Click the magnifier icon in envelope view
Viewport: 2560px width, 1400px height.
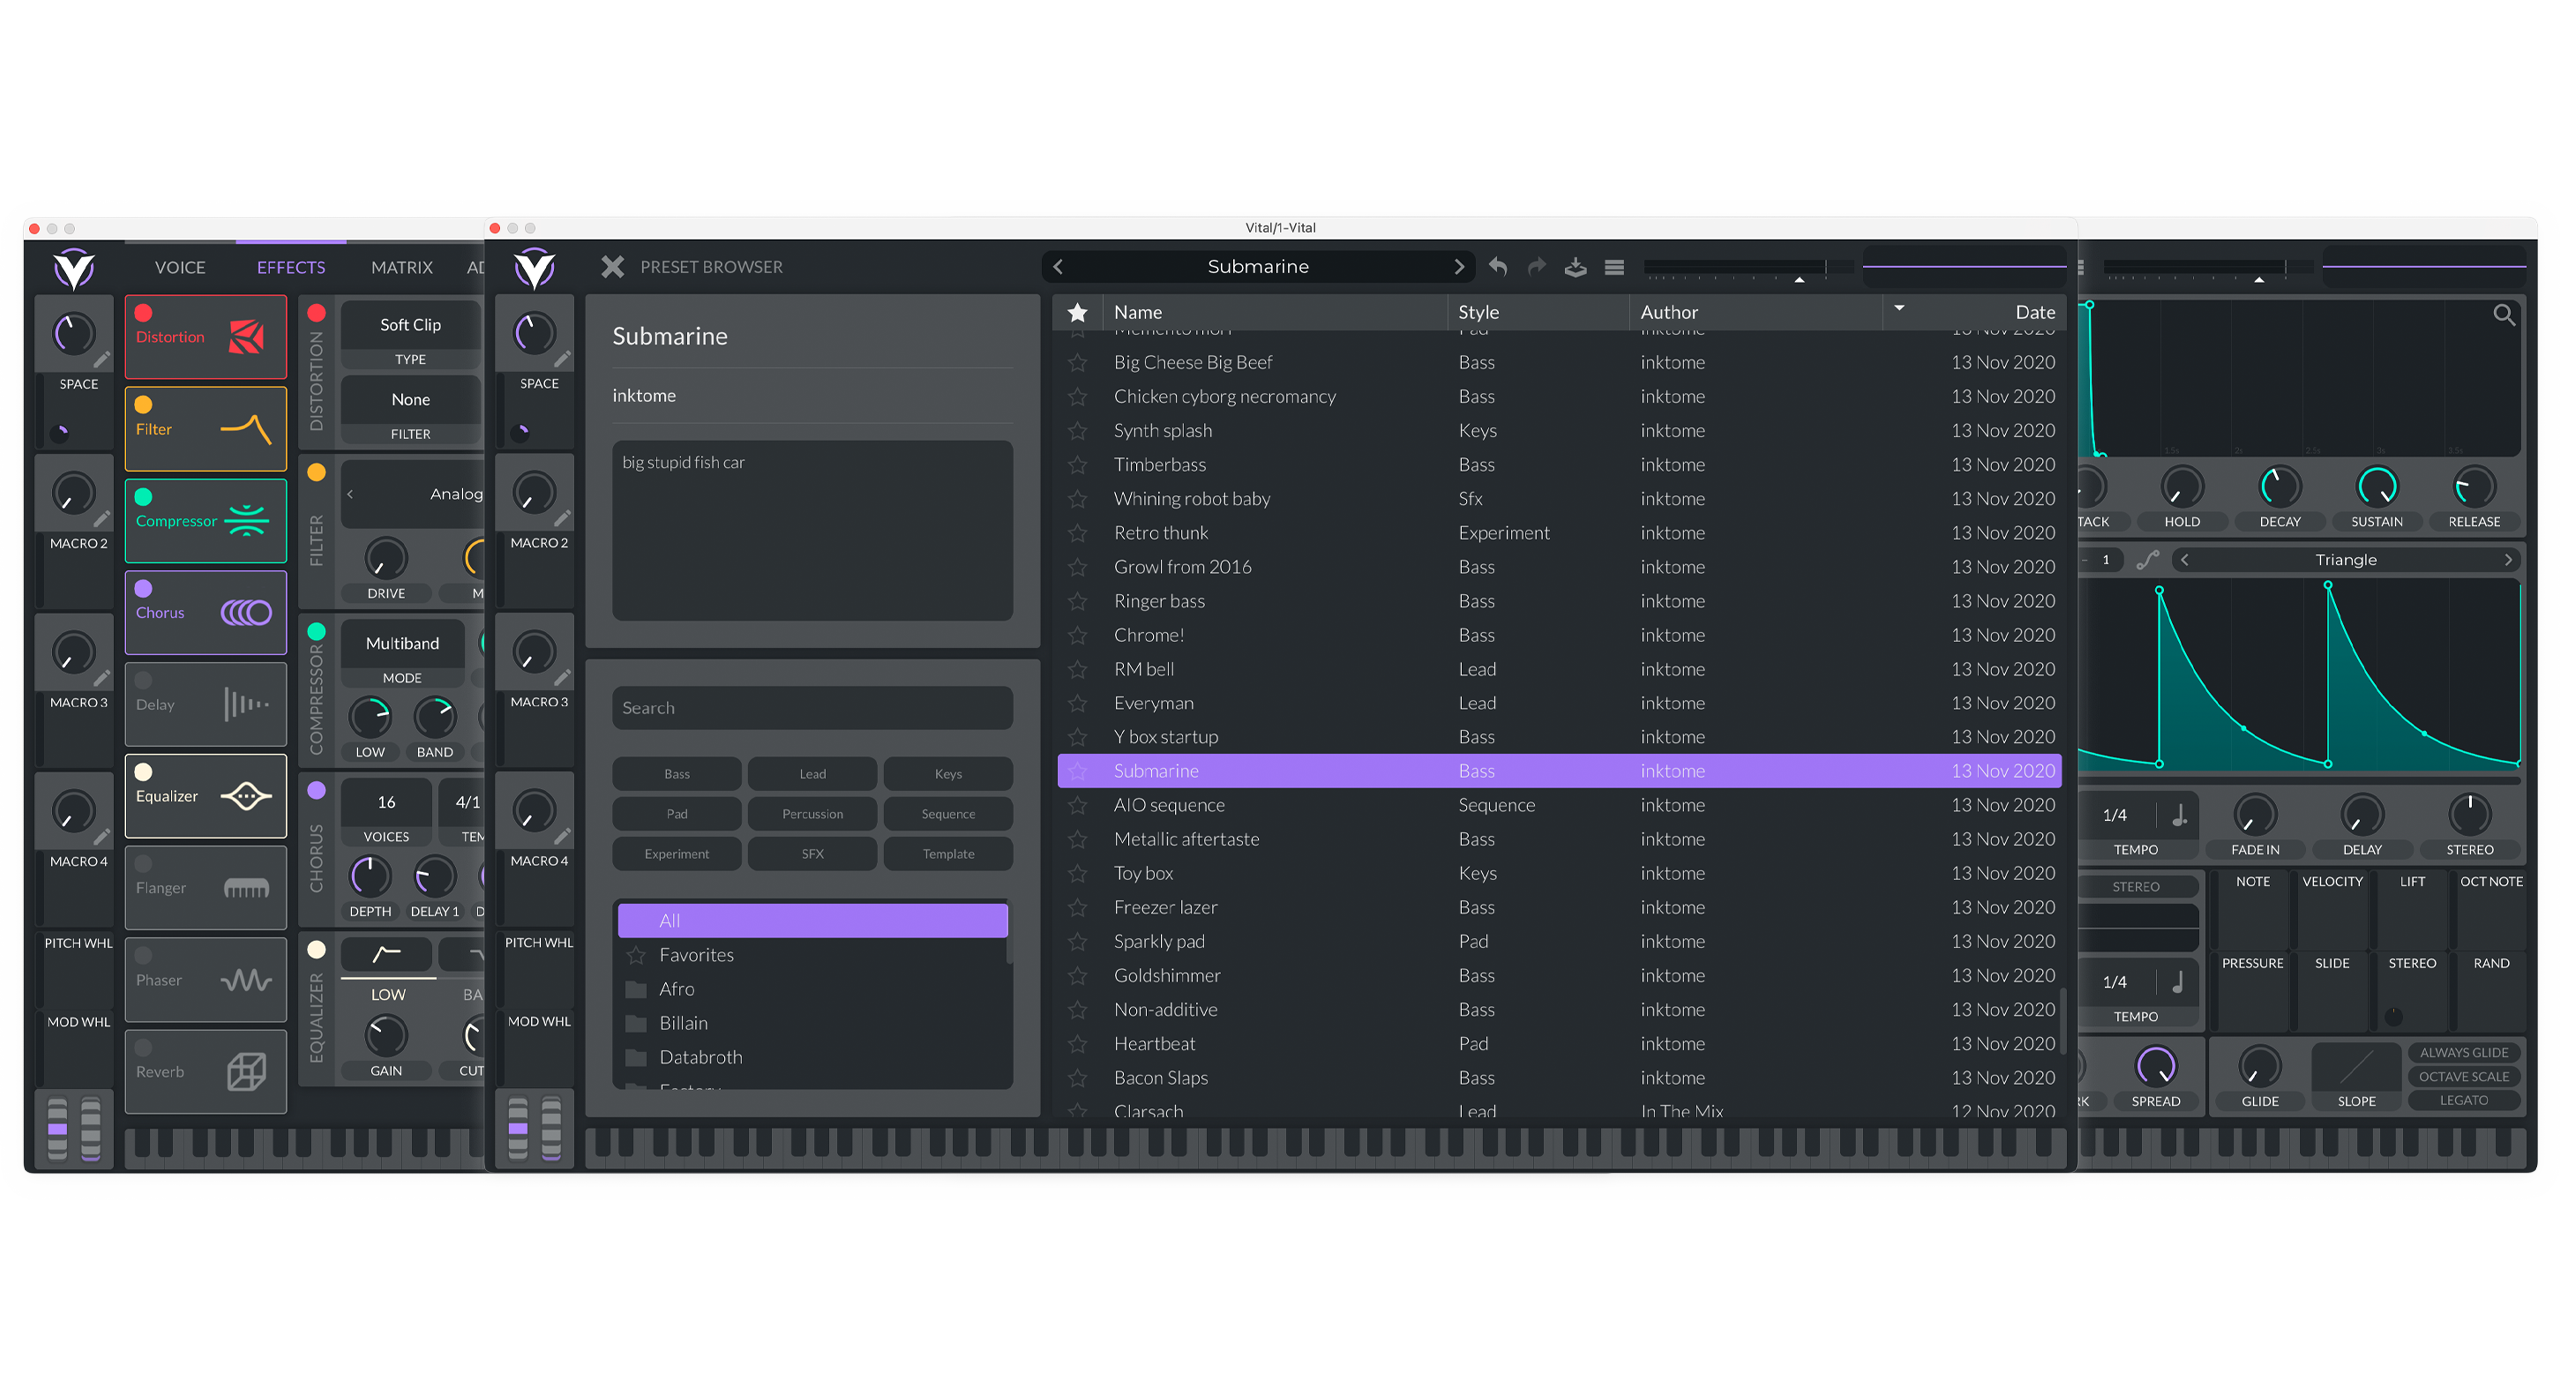point(2503,315)
